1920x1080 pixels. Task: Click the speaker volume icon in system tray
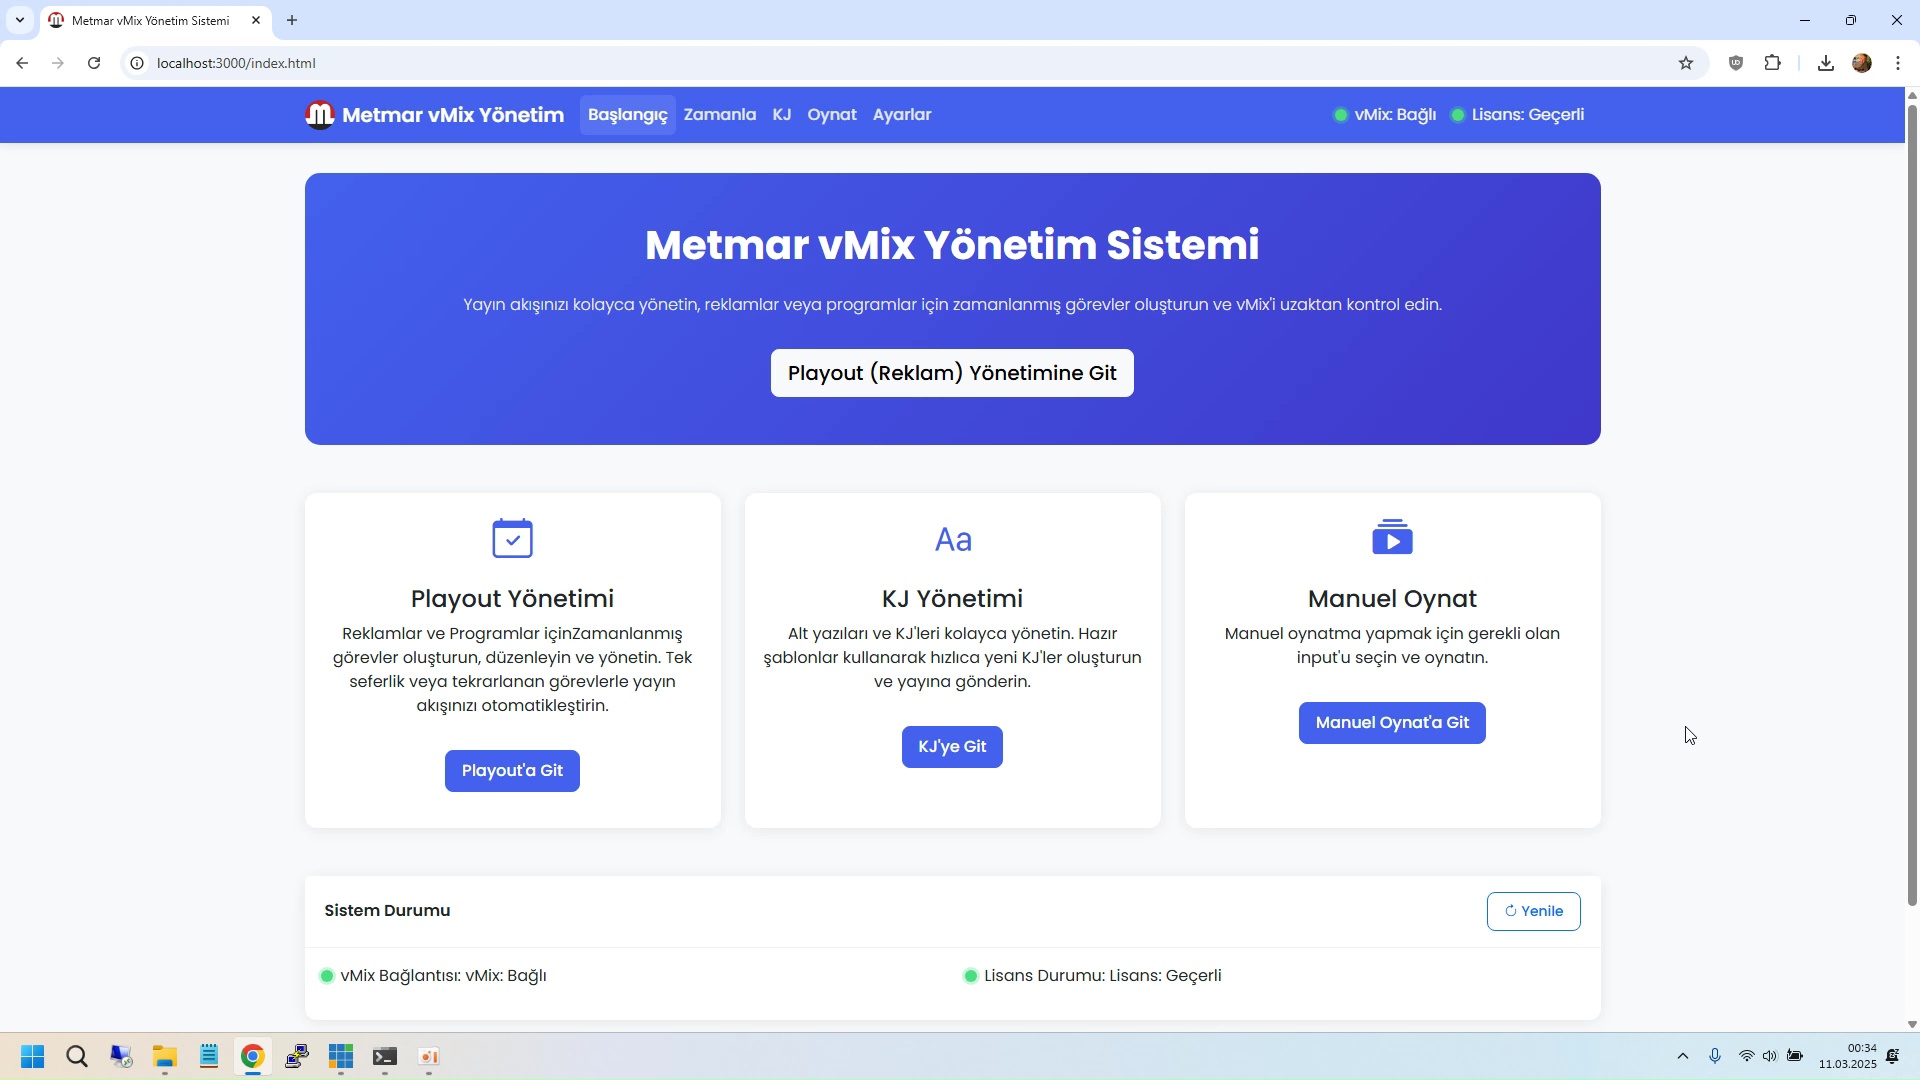[x=1770, y=1056]
